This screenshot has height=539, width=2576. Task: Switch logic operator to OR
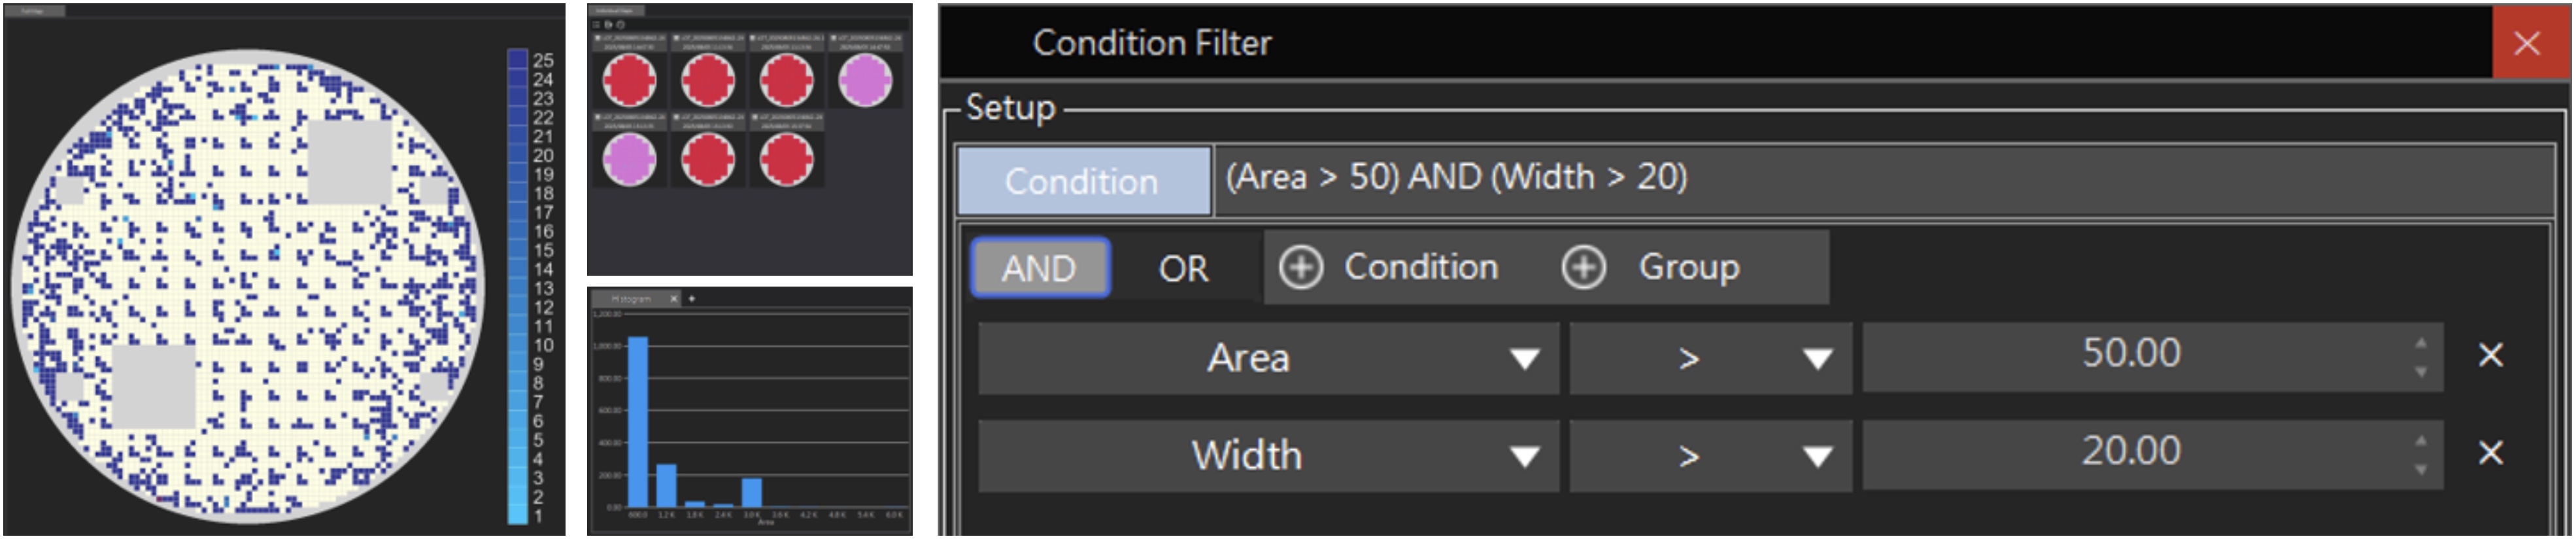click(x=1183, y=268)
